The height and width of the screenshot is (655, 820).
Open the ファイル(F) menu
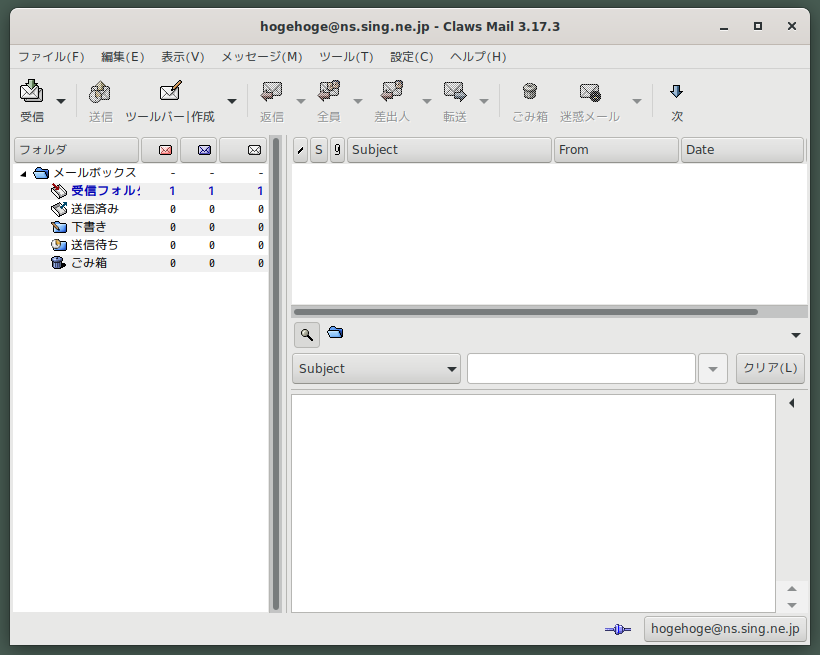[x=51, y=57]
